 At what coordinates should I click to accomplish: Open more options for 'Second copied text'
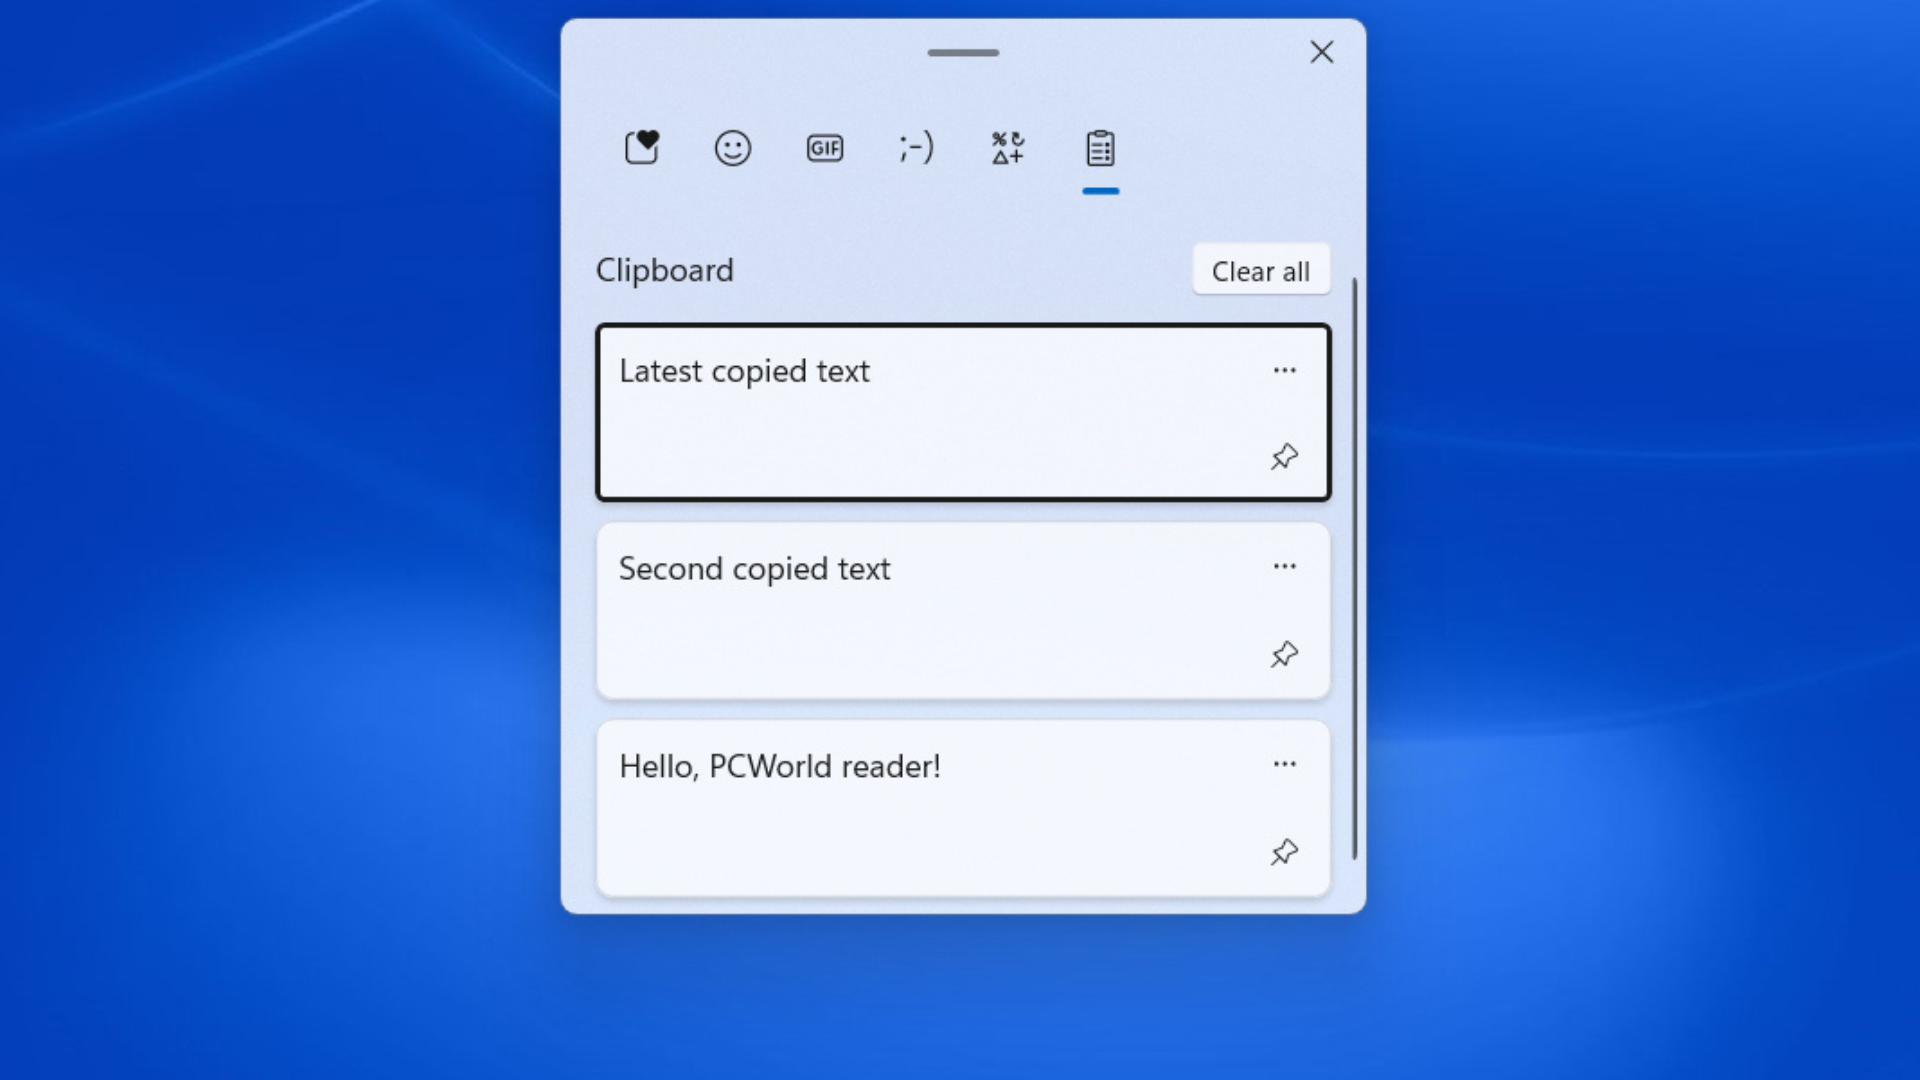click(x=1284, y=566)
